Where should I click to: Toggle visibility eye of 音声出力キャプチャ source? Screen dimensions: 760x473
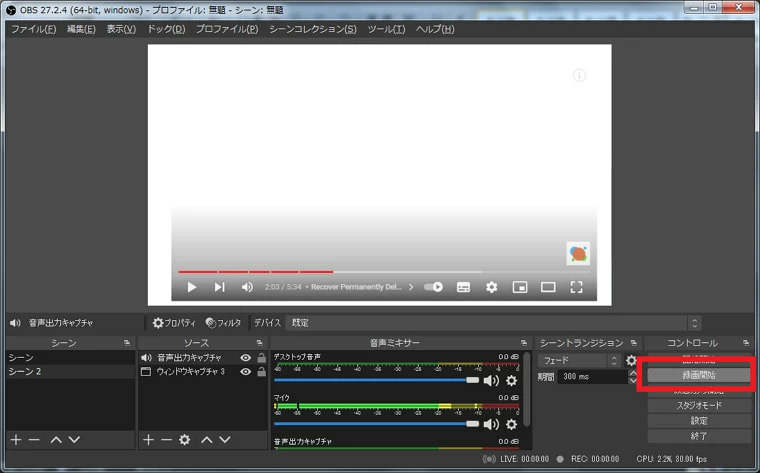[245, 357]
